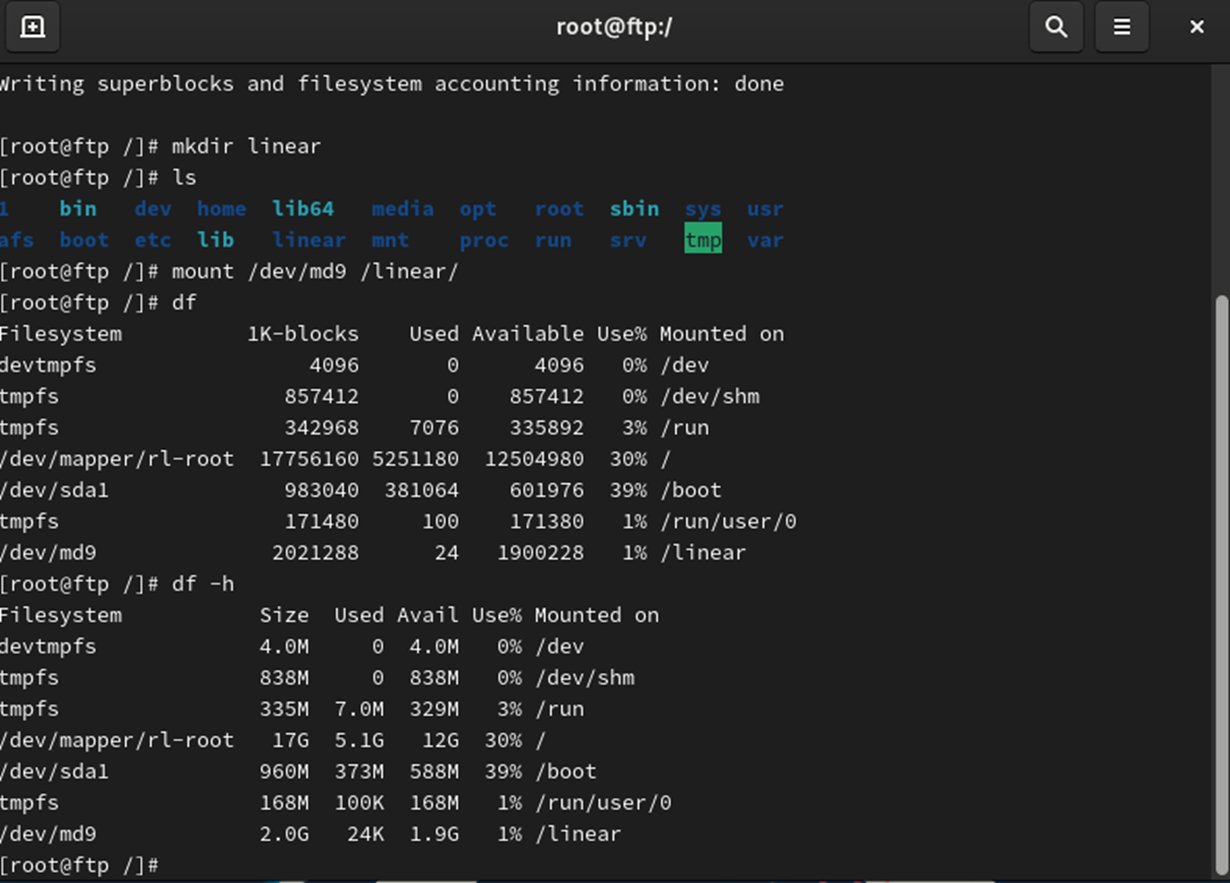Click the /linear mount in df -h output
1230x883 pixels.
click(x=578, y=834)
